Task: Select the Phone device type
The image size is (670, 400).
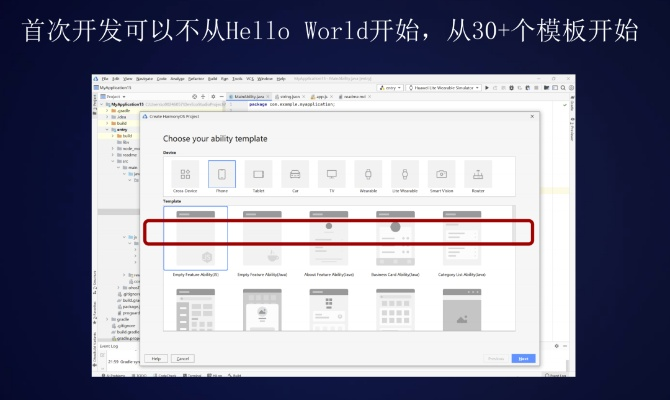Action: tap(222, 175)
